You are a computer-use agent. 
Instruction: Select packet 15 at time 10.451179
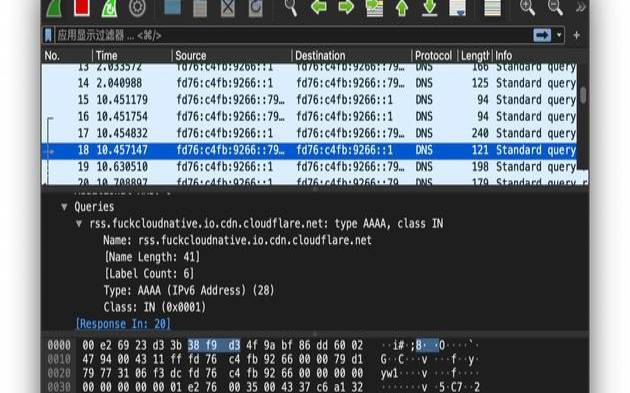pyautogui.click(x=309, y=100)
